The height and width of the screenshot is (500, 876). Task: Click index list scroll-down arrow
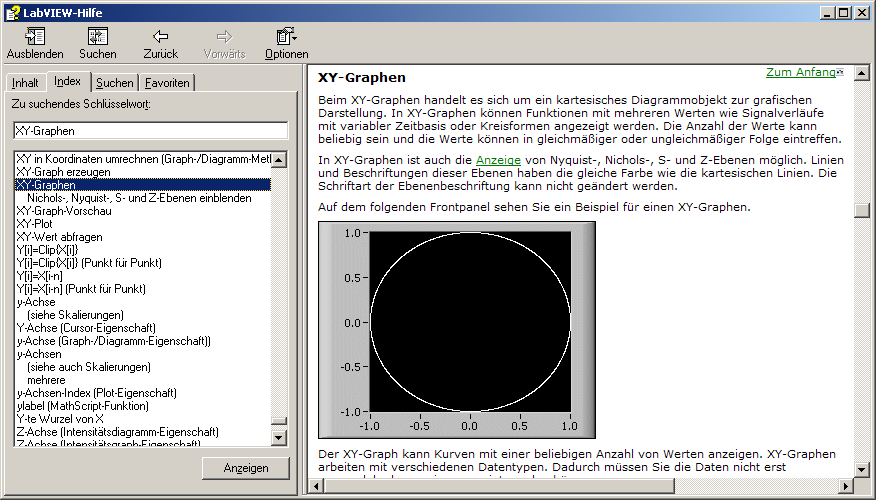(x=279, y=437)
